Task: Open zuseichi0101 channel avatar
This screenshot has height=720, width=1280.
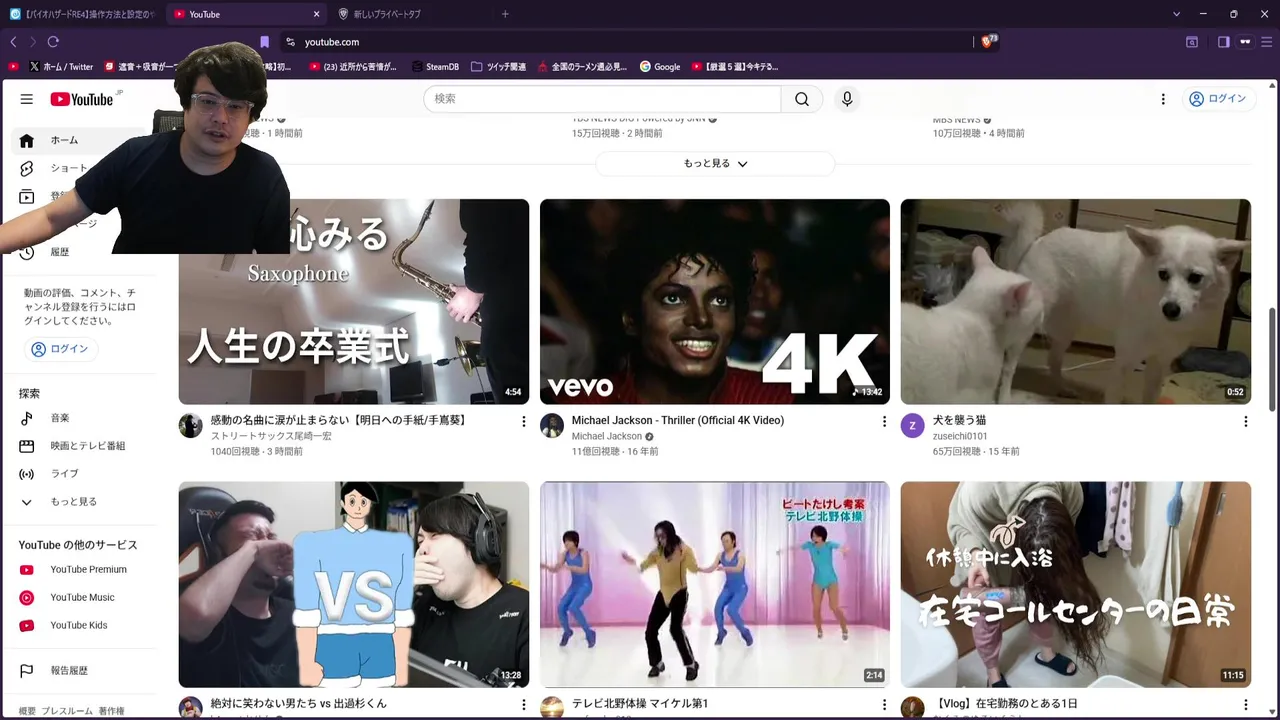Action: point(913,426)
